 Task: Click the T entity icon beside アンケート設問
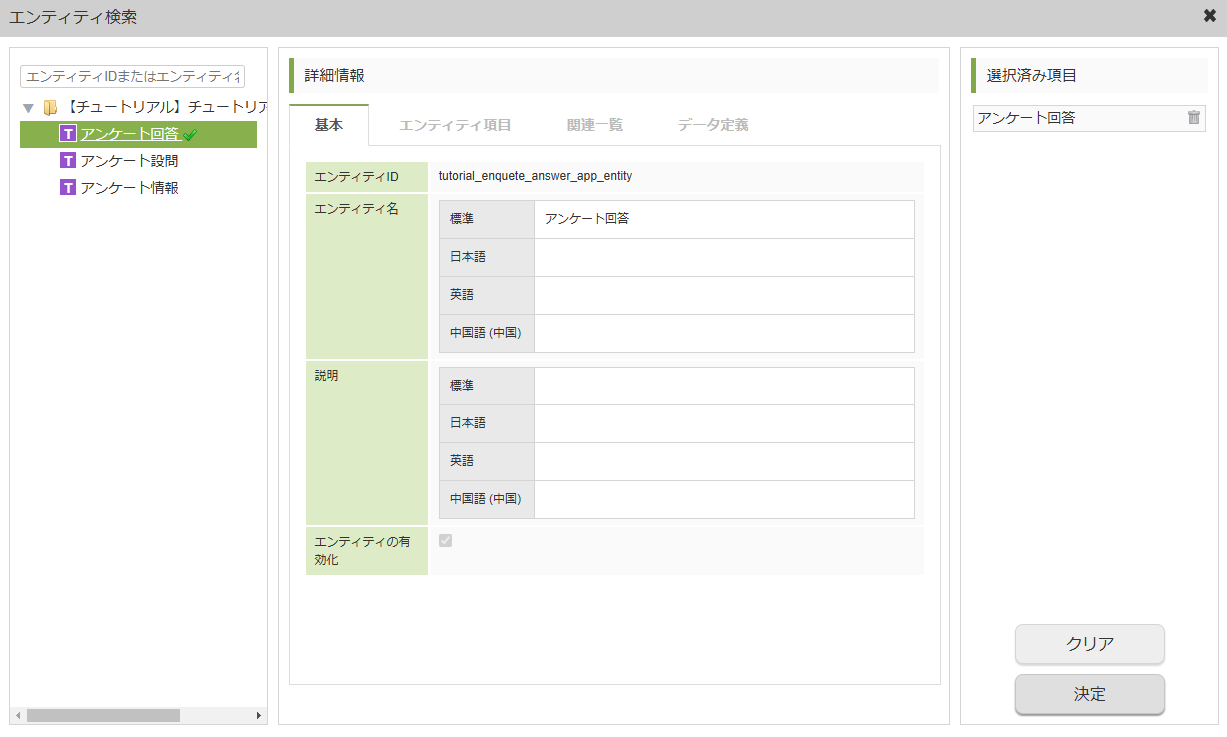[66, 159]
